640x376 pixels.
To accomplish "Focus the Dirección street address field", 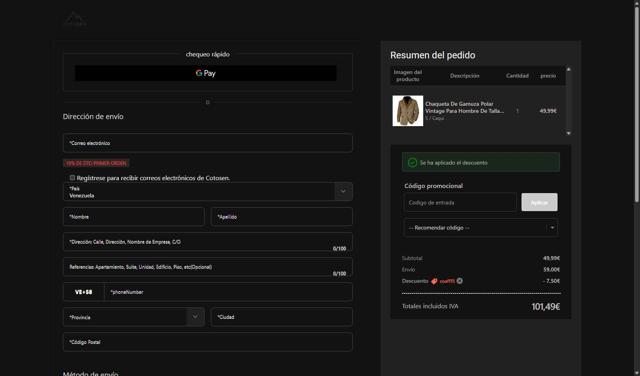I will click(208, 242).
